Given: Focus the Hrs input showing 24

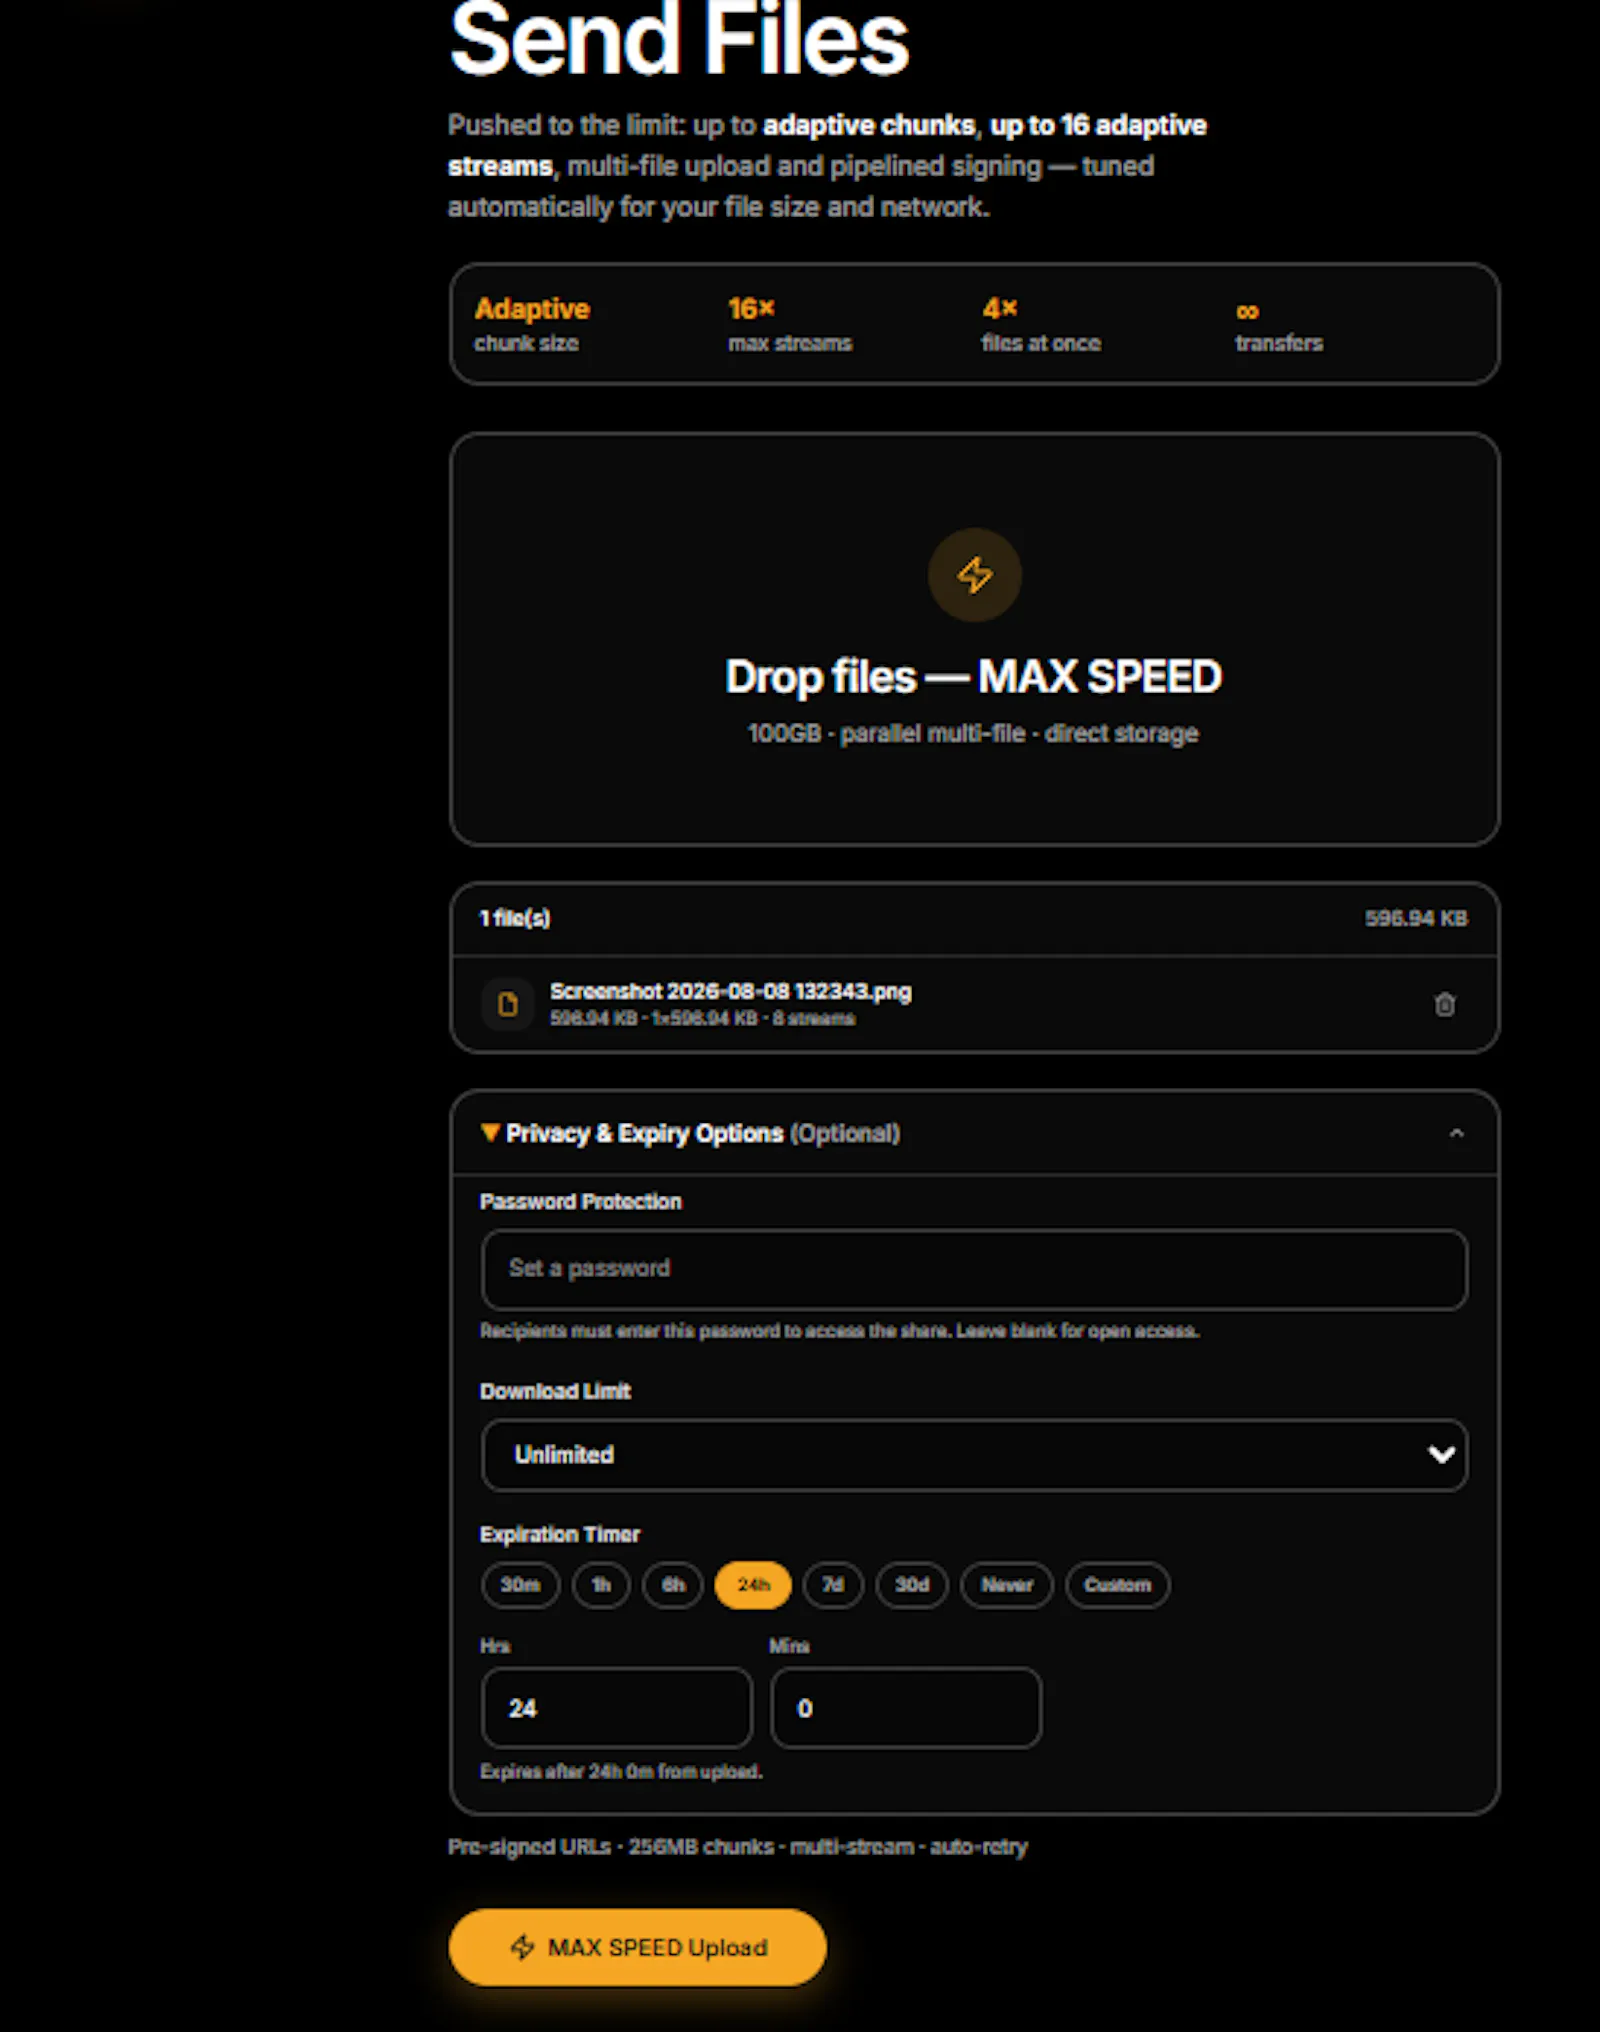Looking at the screenshot, I should coord(617,1708).
